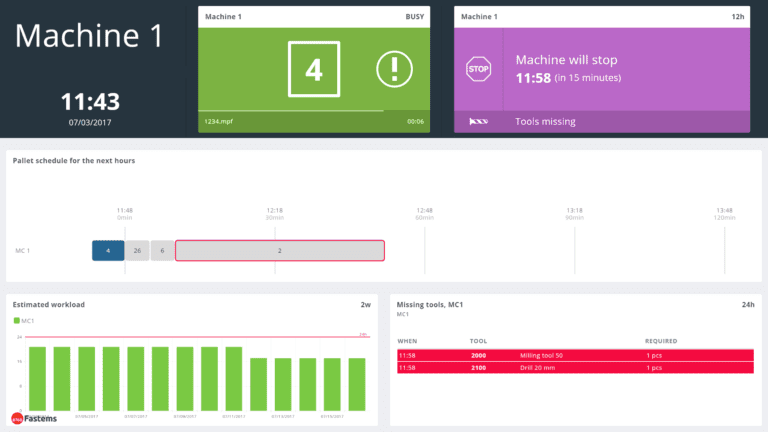Click the 00:06 remaining time

pos(415,121)
